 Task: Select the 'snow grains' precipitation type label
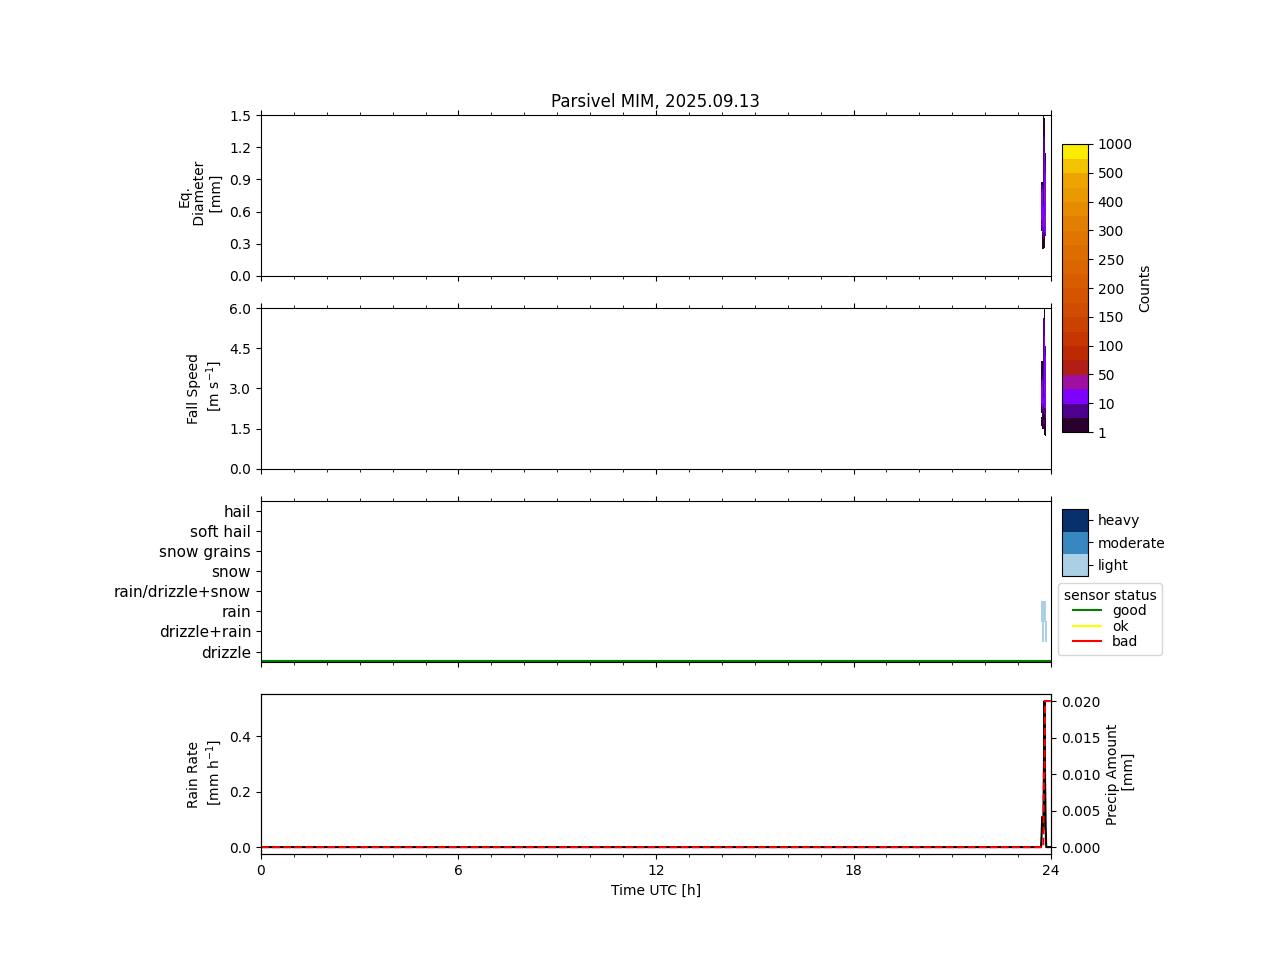click(x=205, y=552)
